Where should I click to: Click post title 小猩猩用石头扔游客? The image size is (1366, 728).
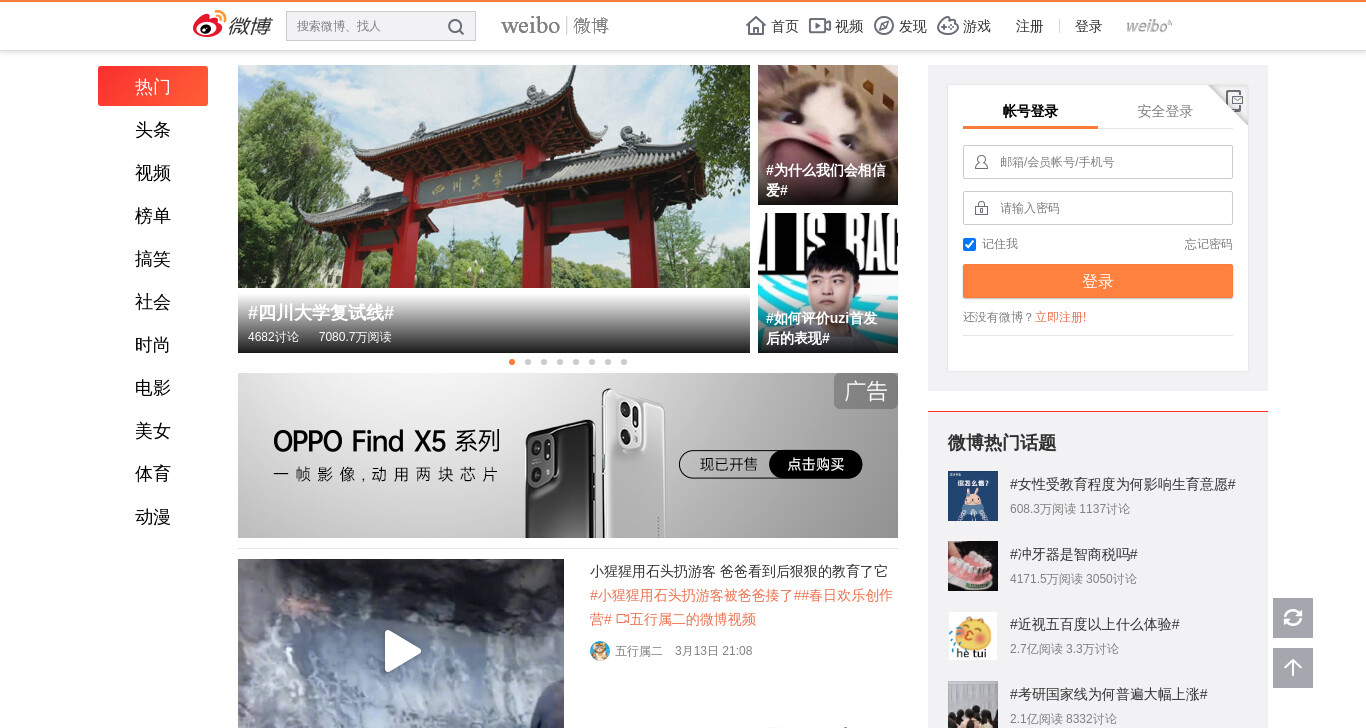tap(739, 572)
